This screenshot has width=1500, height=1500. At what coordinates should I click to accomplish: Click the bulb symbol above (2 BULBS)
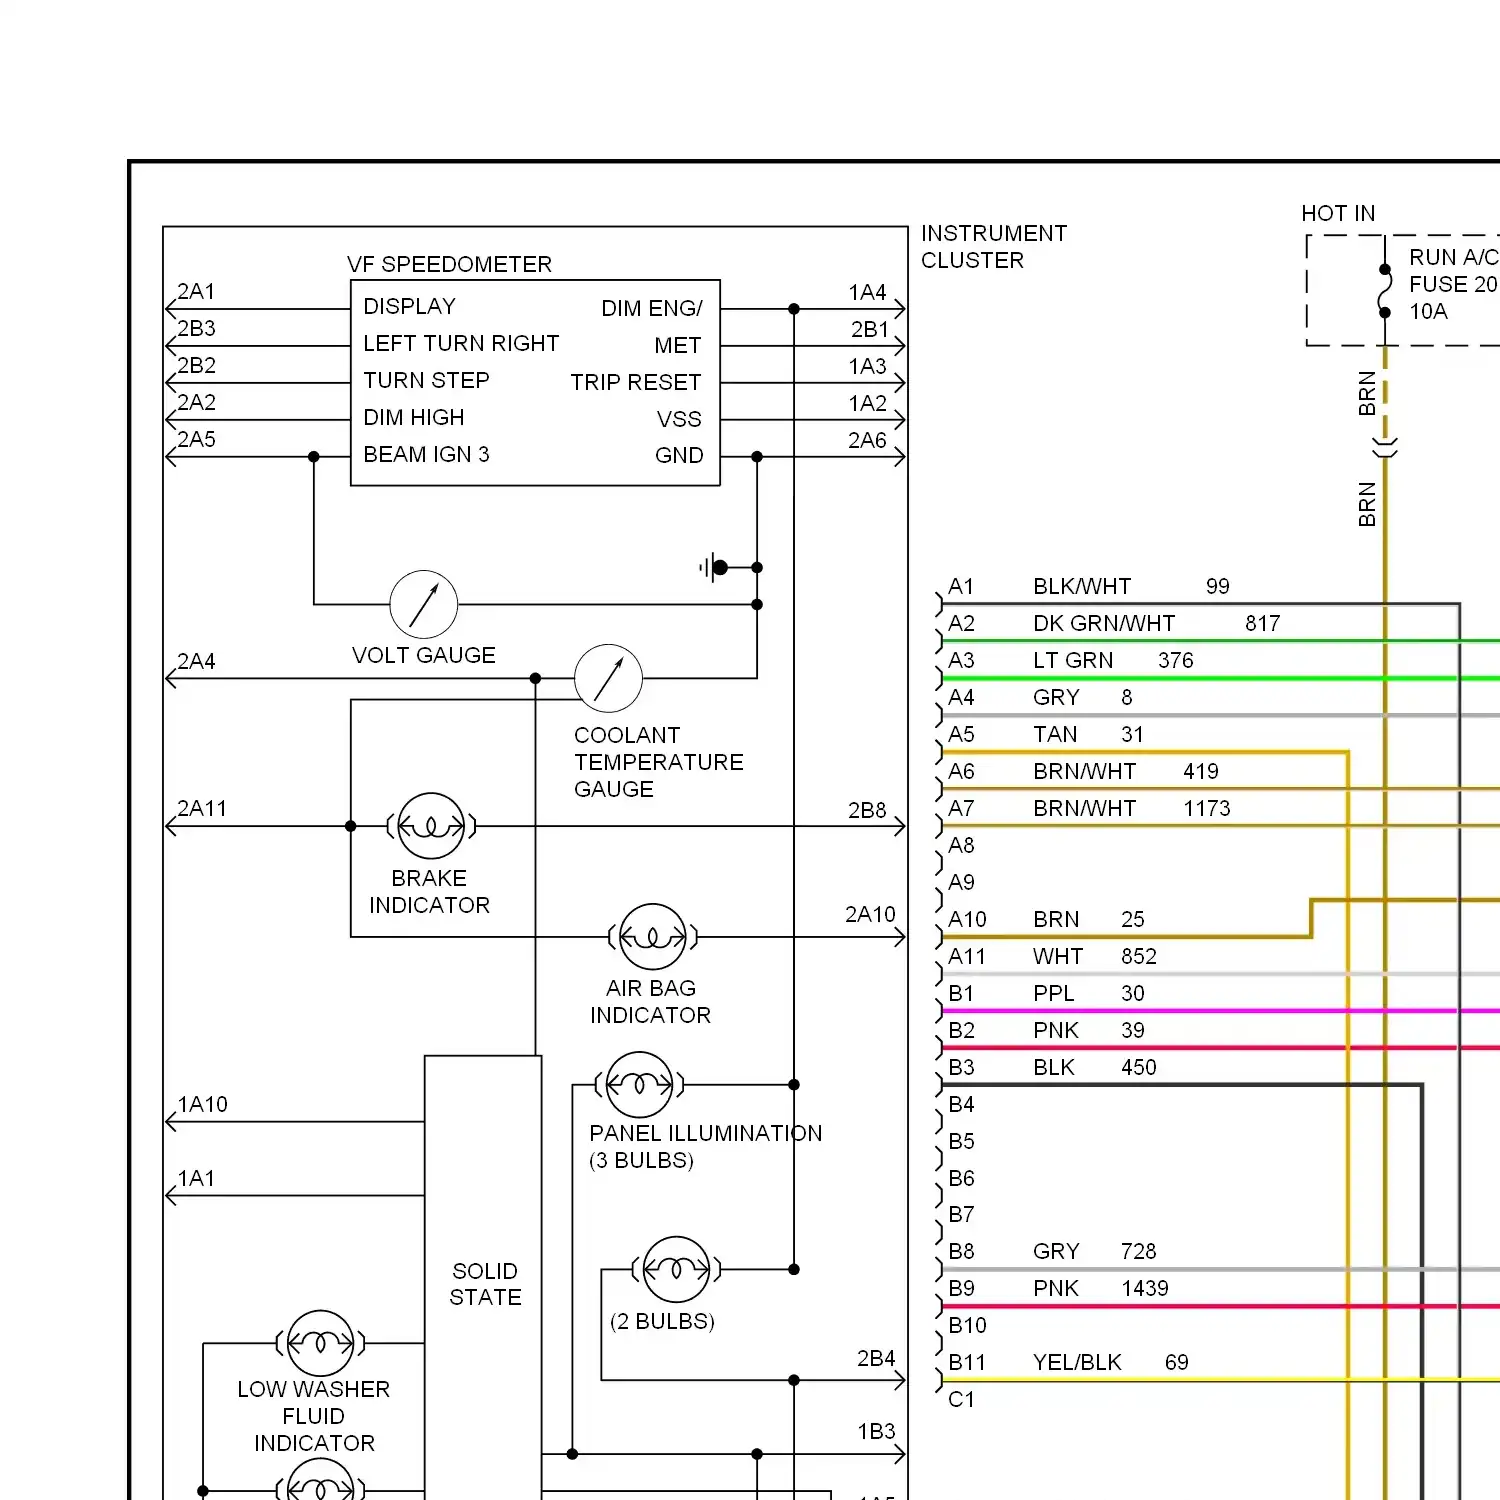(677, 1269)
